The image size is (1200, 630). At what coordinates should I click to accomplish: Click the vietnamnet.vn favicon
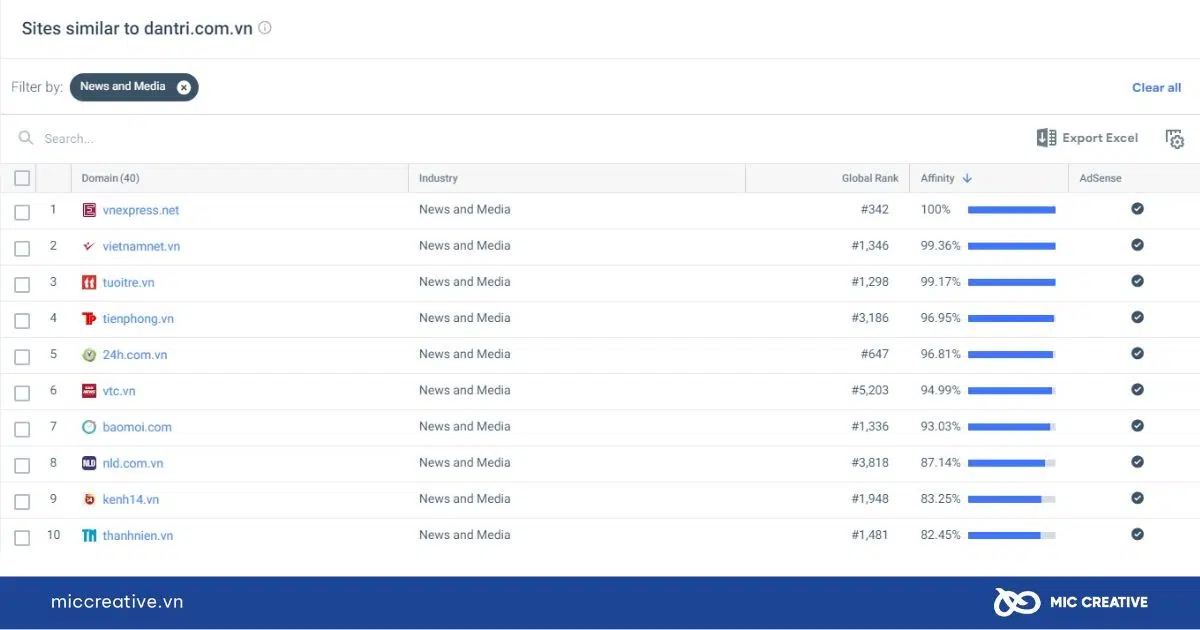(x=89, y=246)
